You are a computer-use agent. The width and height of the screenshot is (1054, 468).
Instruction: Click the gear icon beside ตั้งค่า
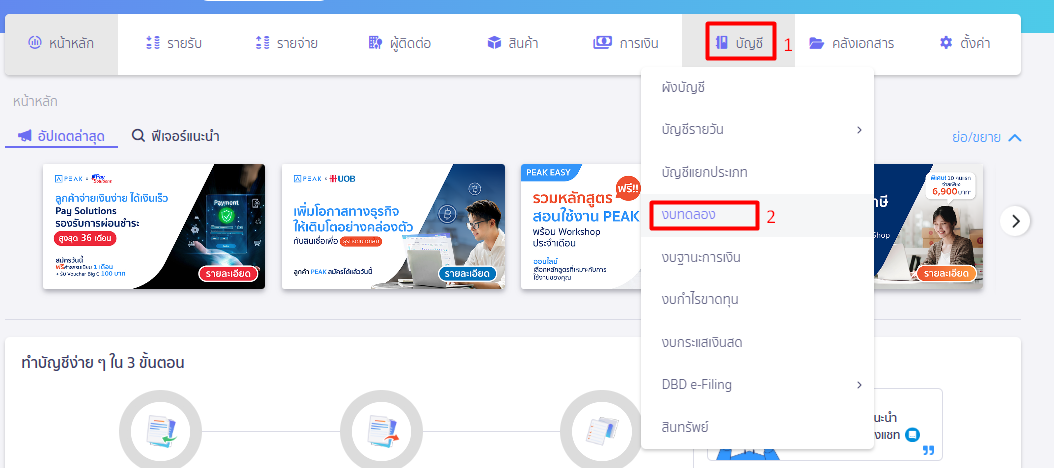946,43
